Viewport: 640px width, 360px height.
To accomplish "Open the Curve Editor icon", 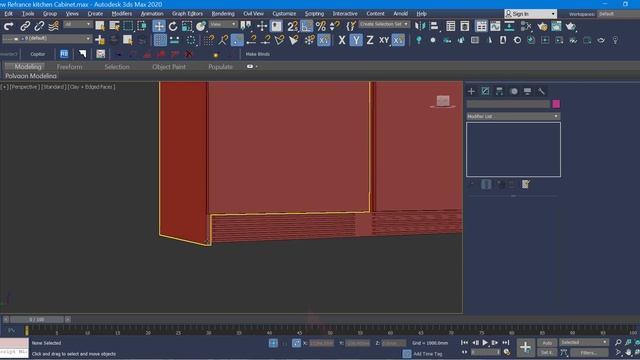I will [x=495, y=27].
